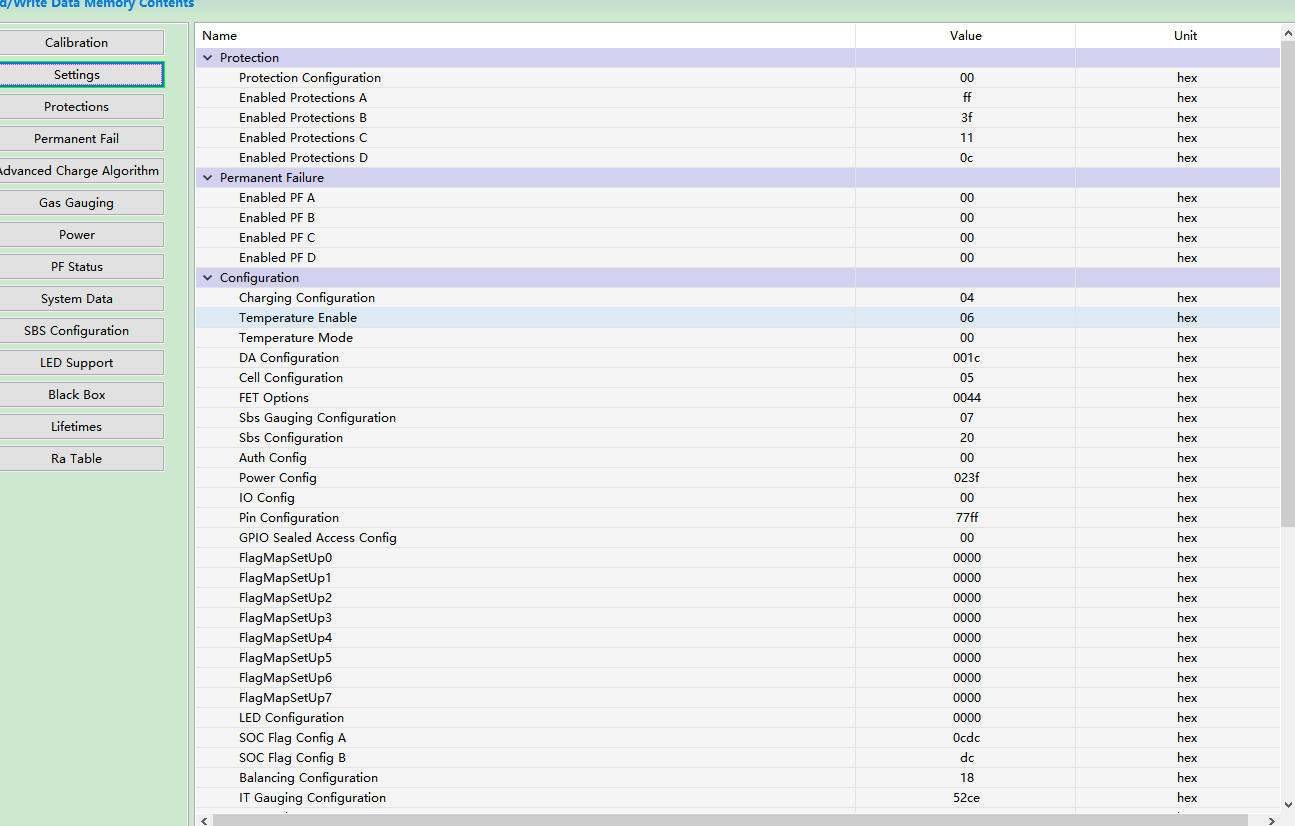Select the Enabled PF A row
1295x826 pixels.
coord(738,198)
